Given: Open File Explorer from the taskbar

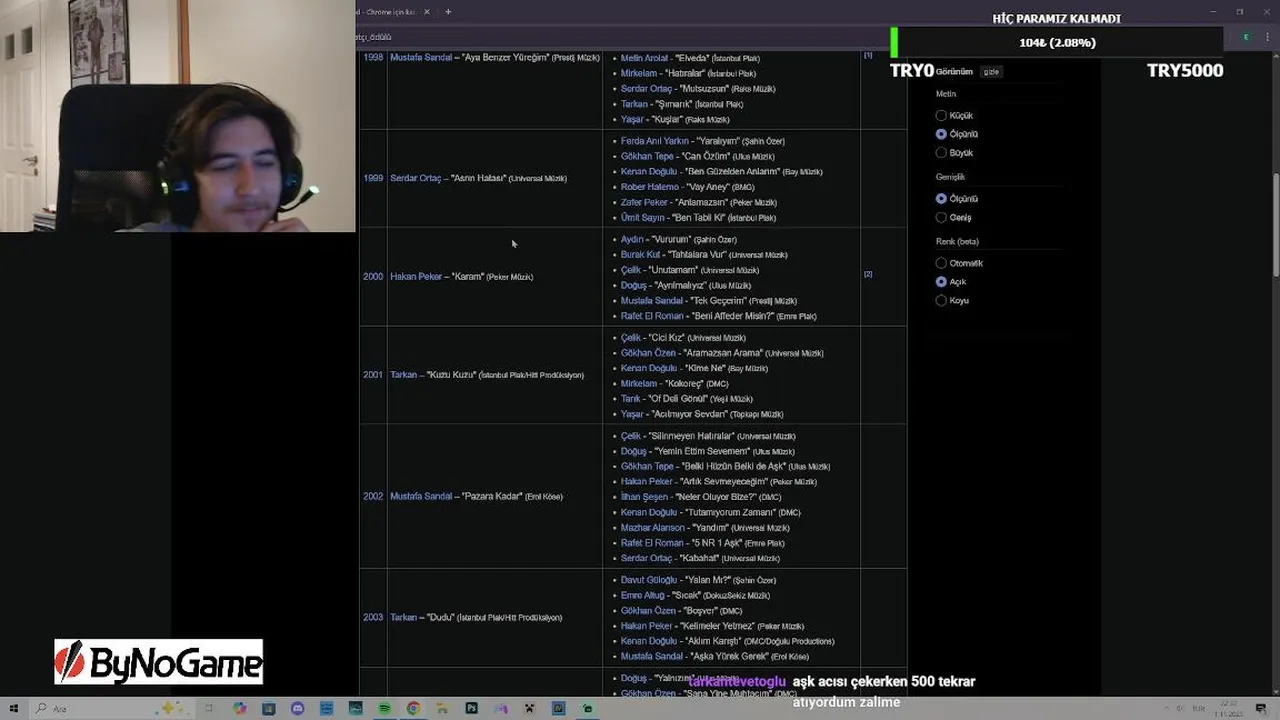Looking at the screenshot, I should (442, 708).
